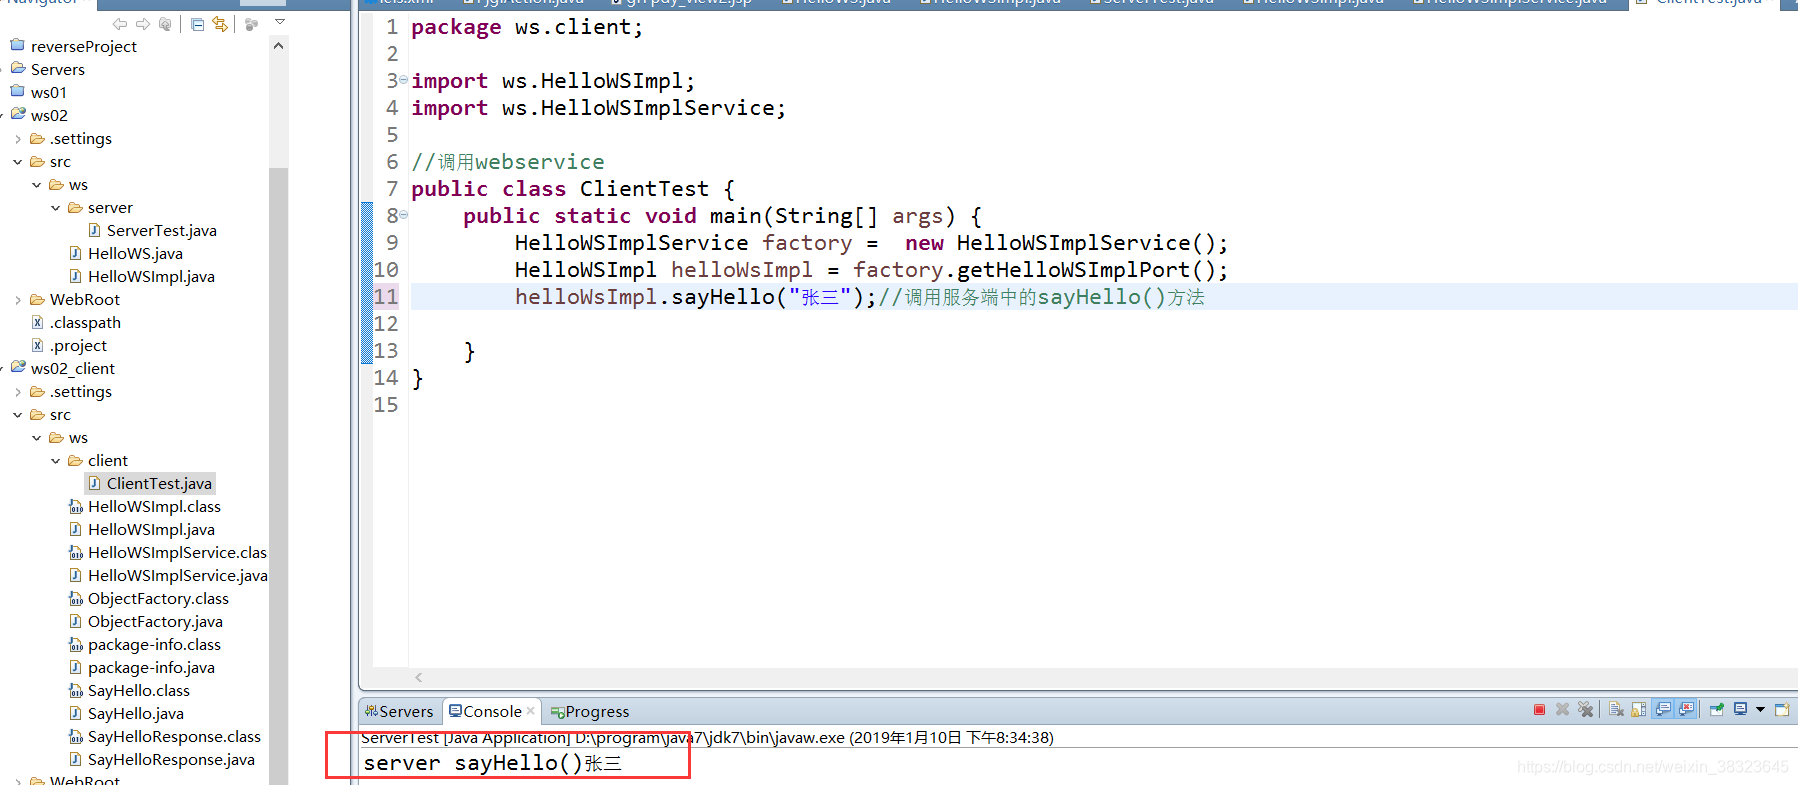This screenshot has width=1798, height=785.
Task: Select HelloWSImpl.java under ws02
Action: point(142,277)
